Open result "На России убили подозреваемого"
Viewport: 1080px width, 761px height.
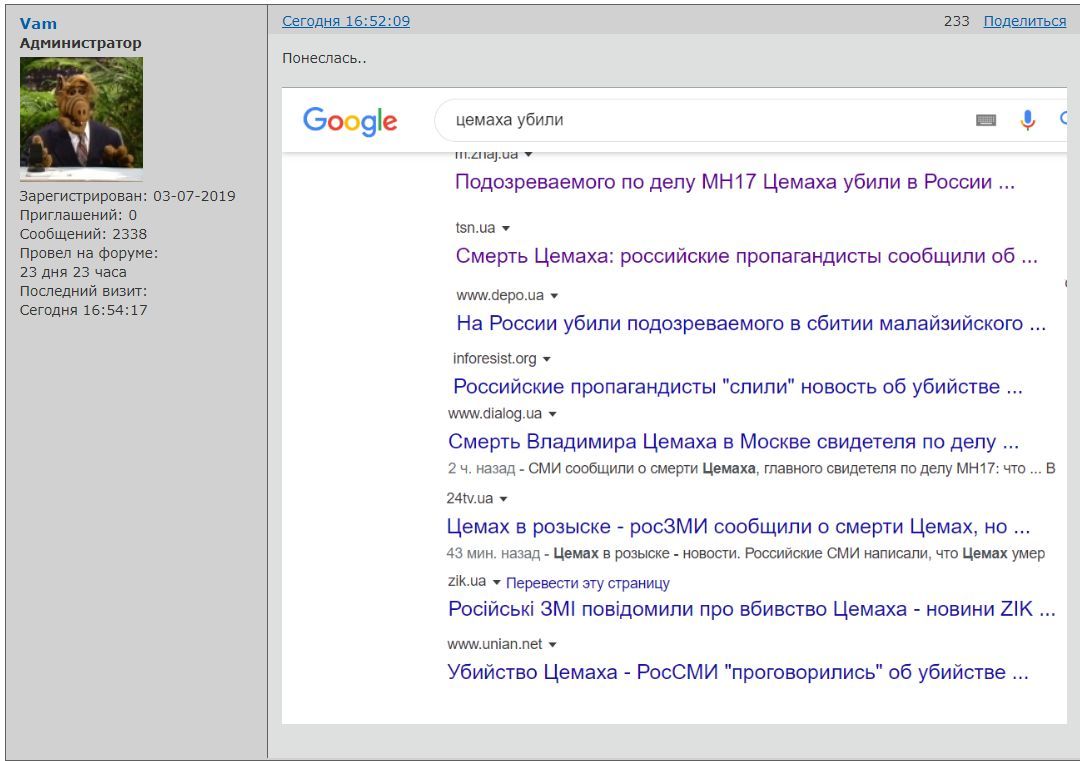tap(751, 323)
